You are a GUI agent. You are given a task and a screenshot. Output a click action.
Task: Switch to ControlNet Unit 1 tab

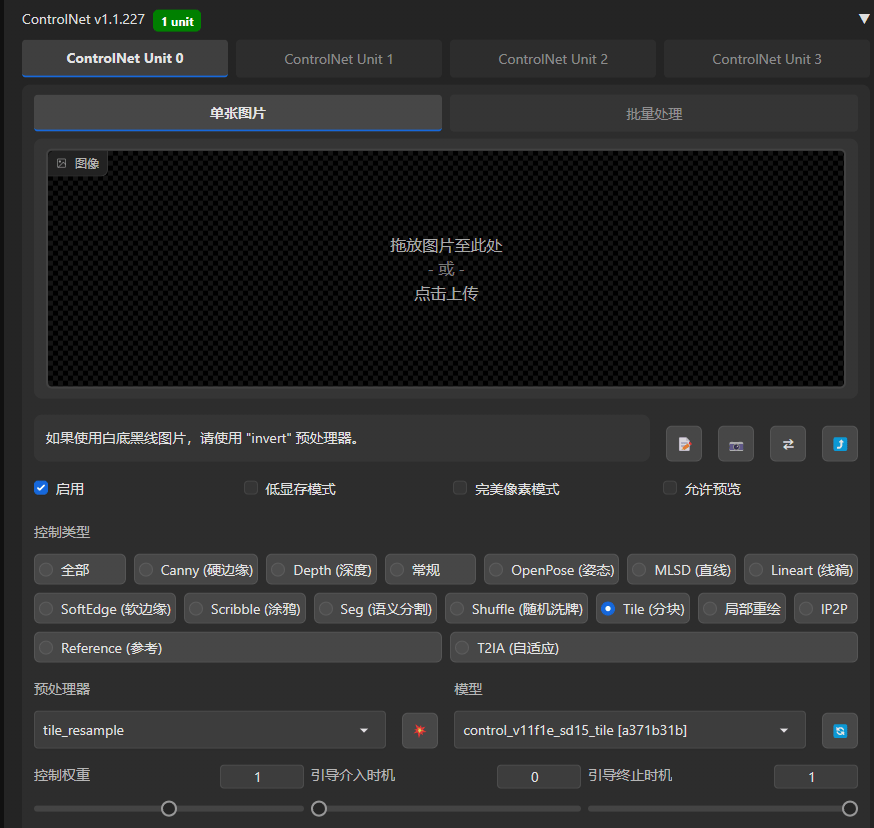tap(338, 59)
